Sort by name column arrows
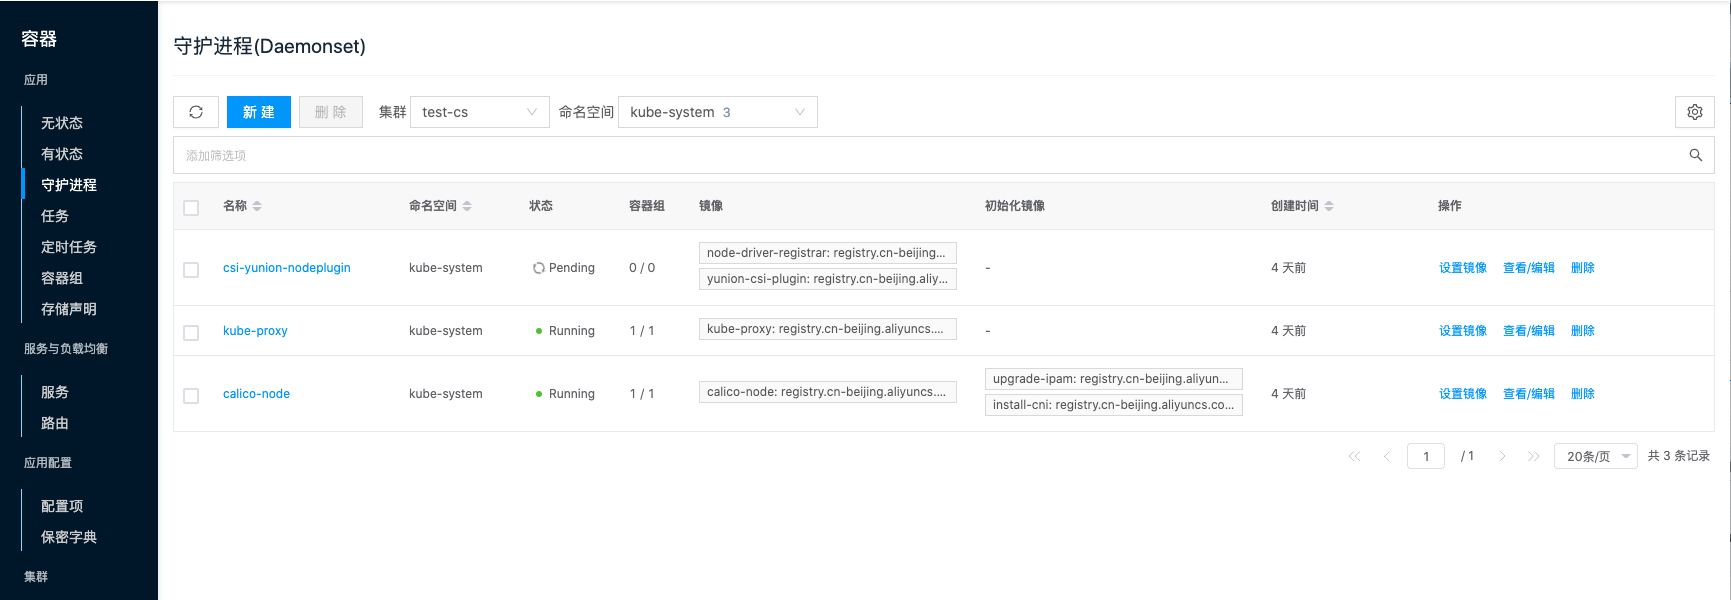 257,206
